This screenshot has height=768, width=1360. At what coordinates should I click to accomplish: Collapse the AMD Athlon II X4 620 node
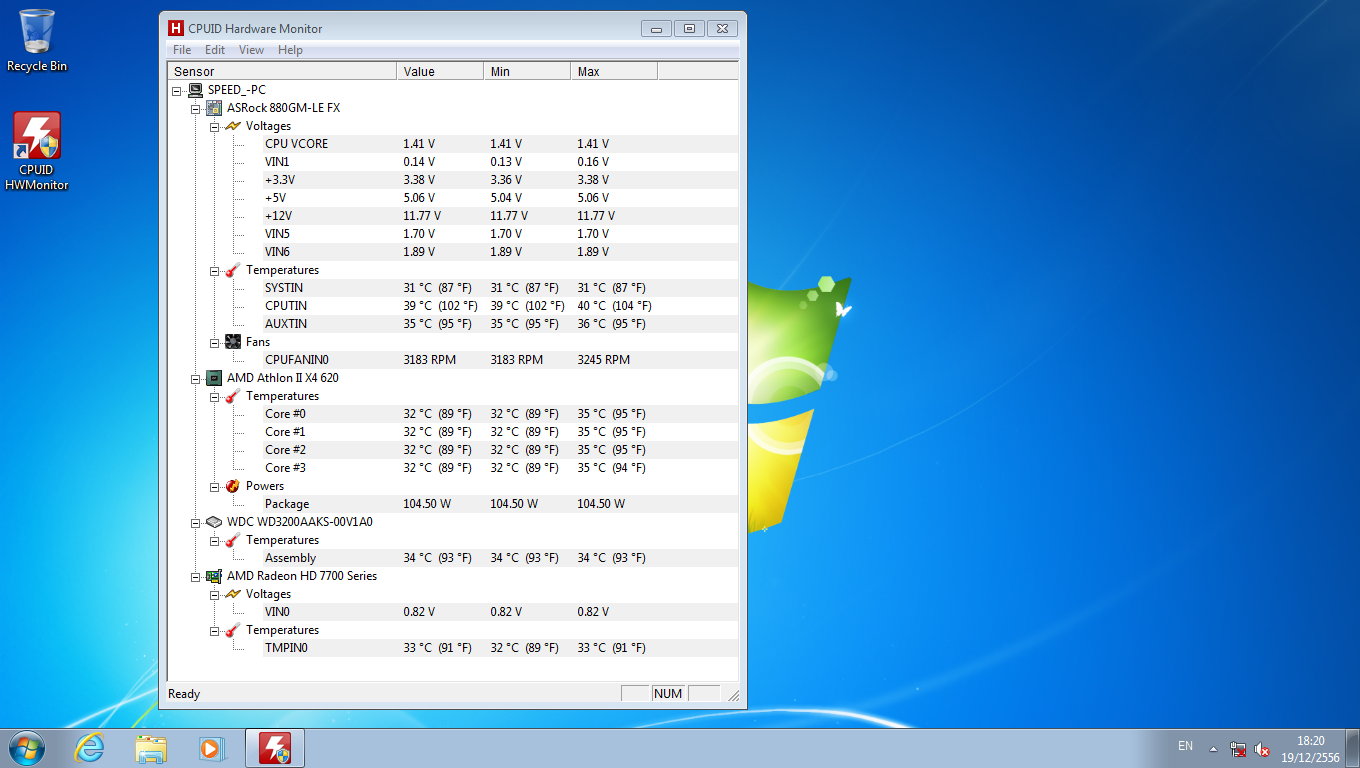click(x=195, y=378)
